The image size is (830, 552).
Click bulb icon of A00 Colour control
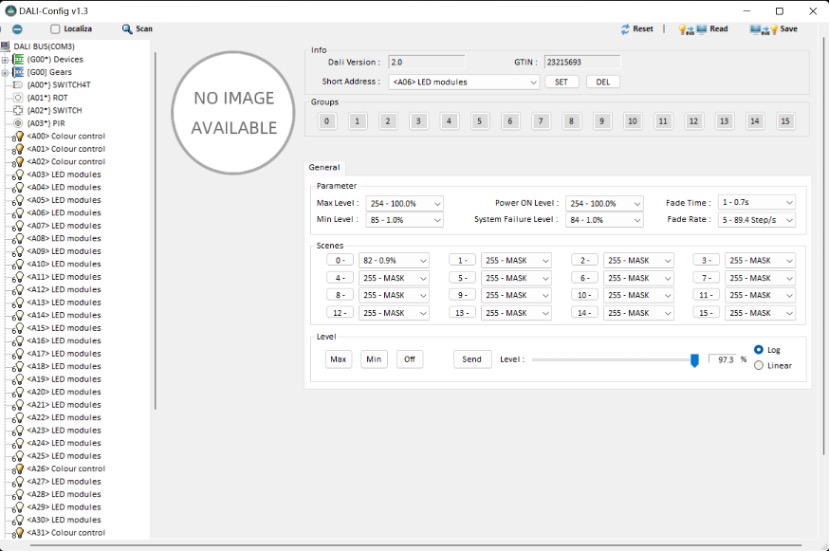click(19, 136)
